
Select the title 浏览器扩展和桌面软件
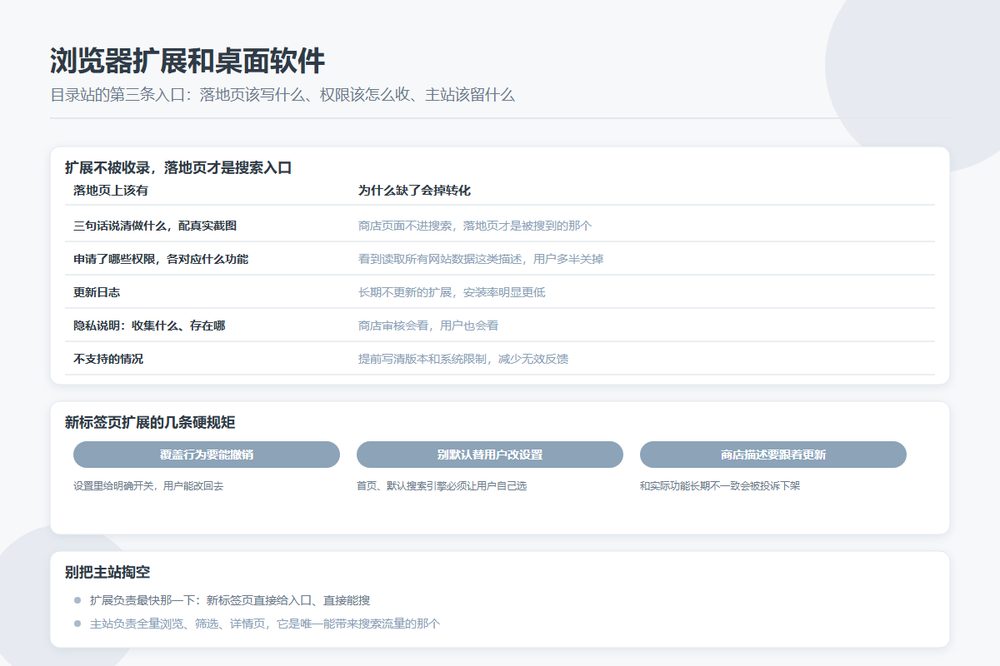pyautogui.click(x=188, y=61)
